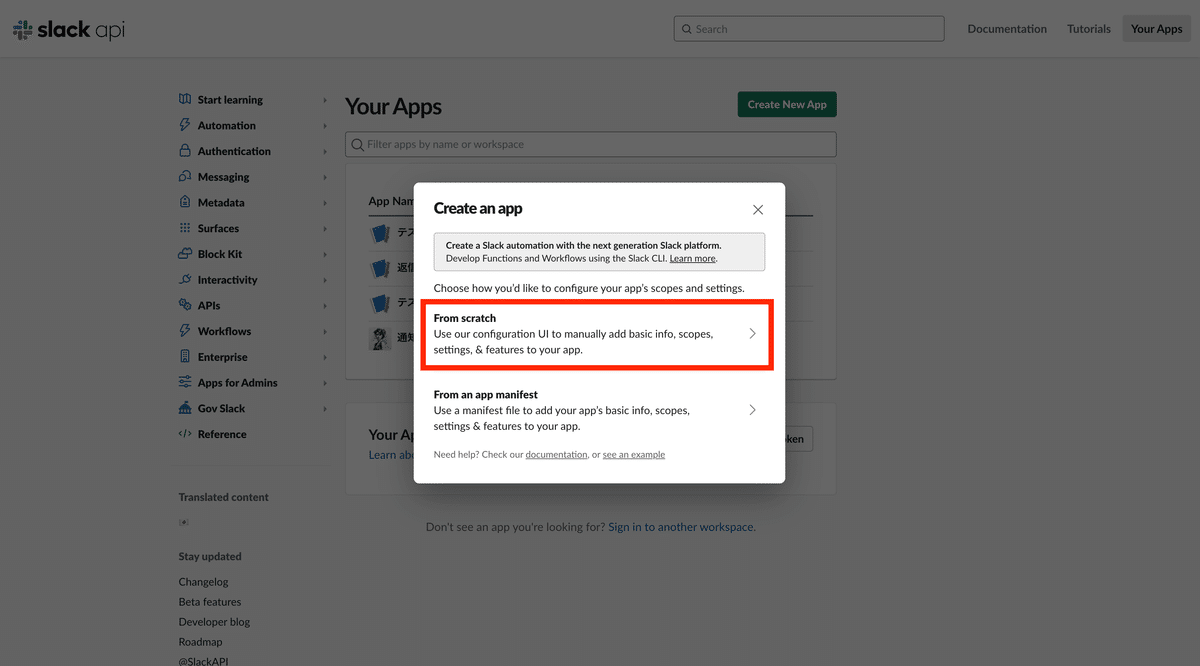This screenshot has height=666, width=1200.
Task: Expand the Block Kit section arrow
Action: (x=325, y=255)
